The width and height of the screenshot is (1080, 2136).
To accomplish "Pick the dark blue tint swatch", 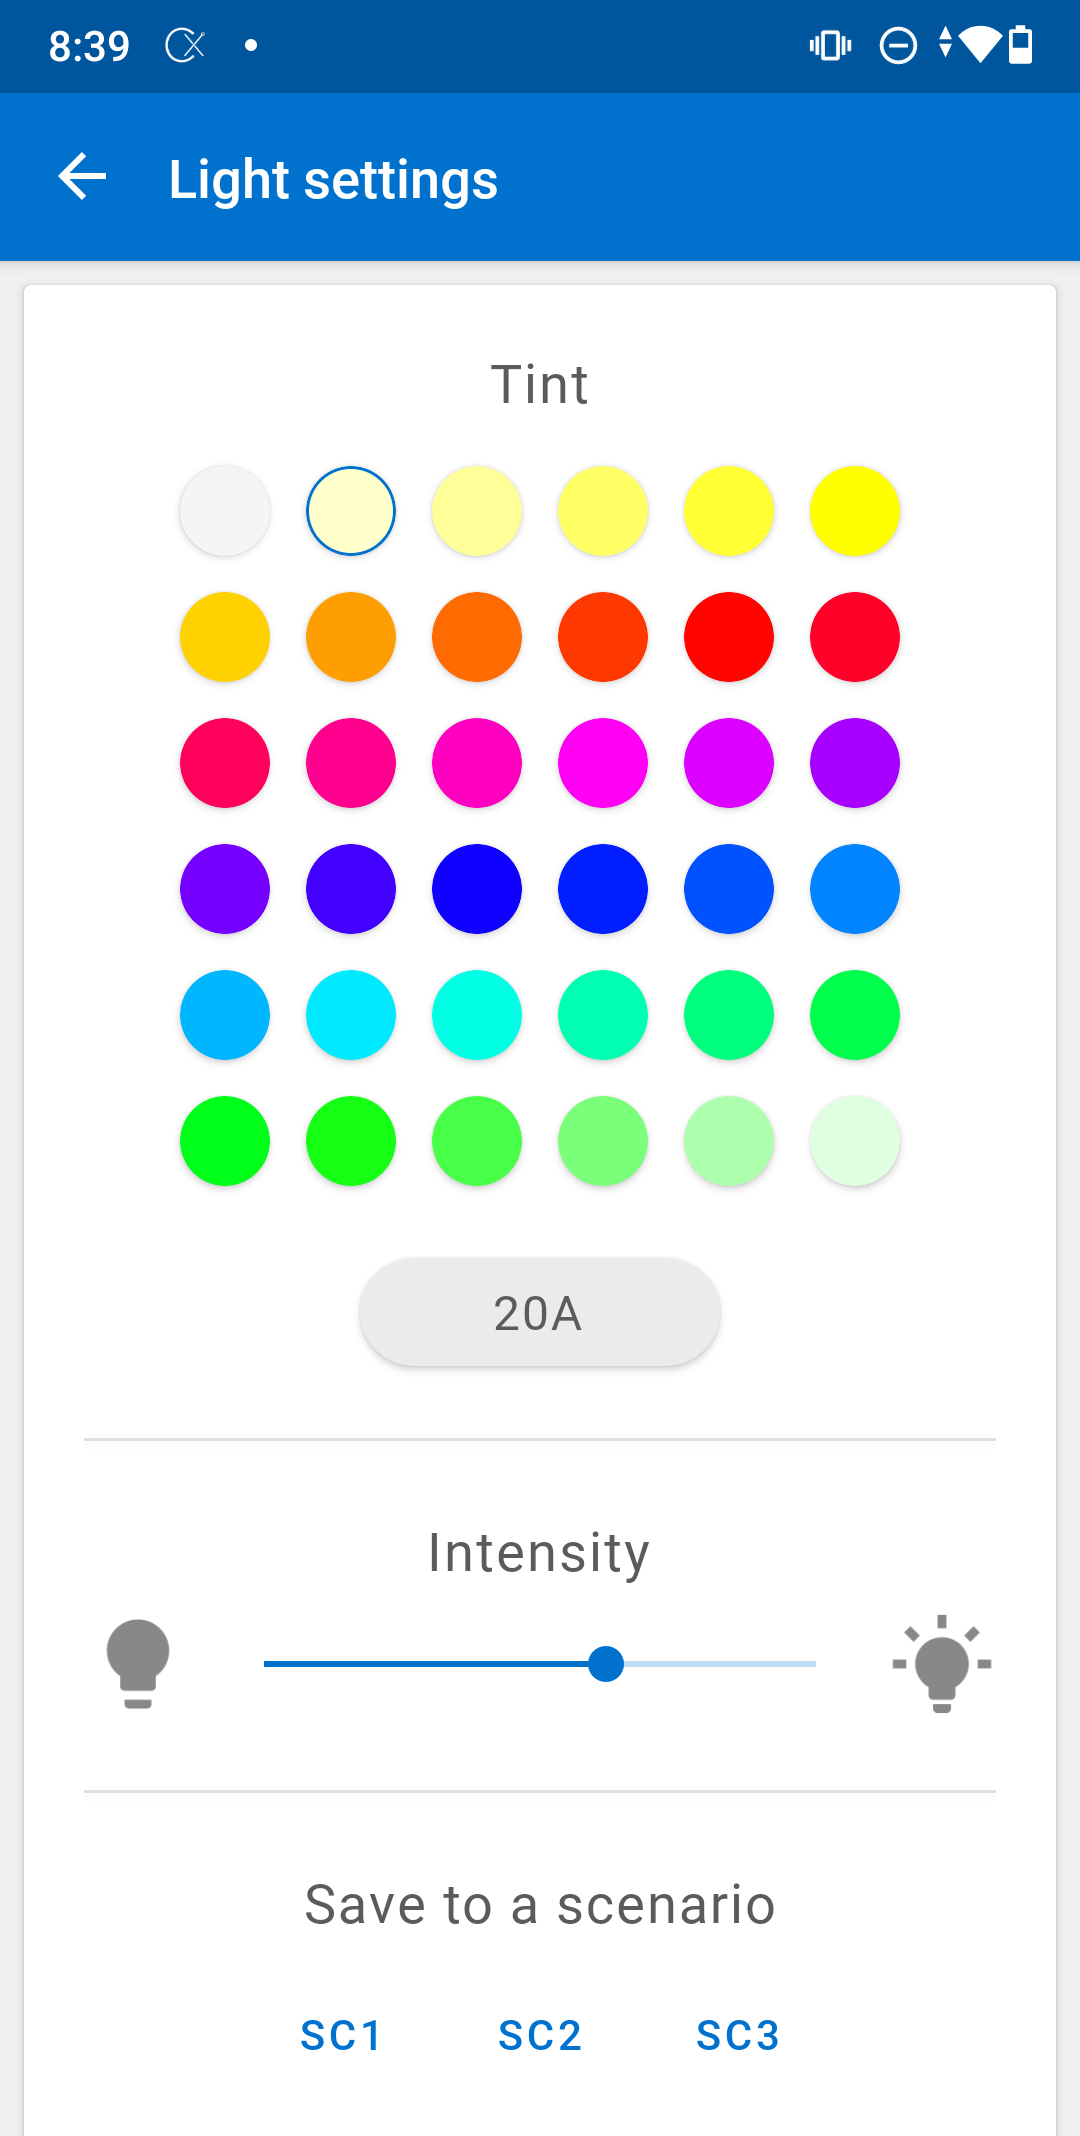I will pos(477,889).
